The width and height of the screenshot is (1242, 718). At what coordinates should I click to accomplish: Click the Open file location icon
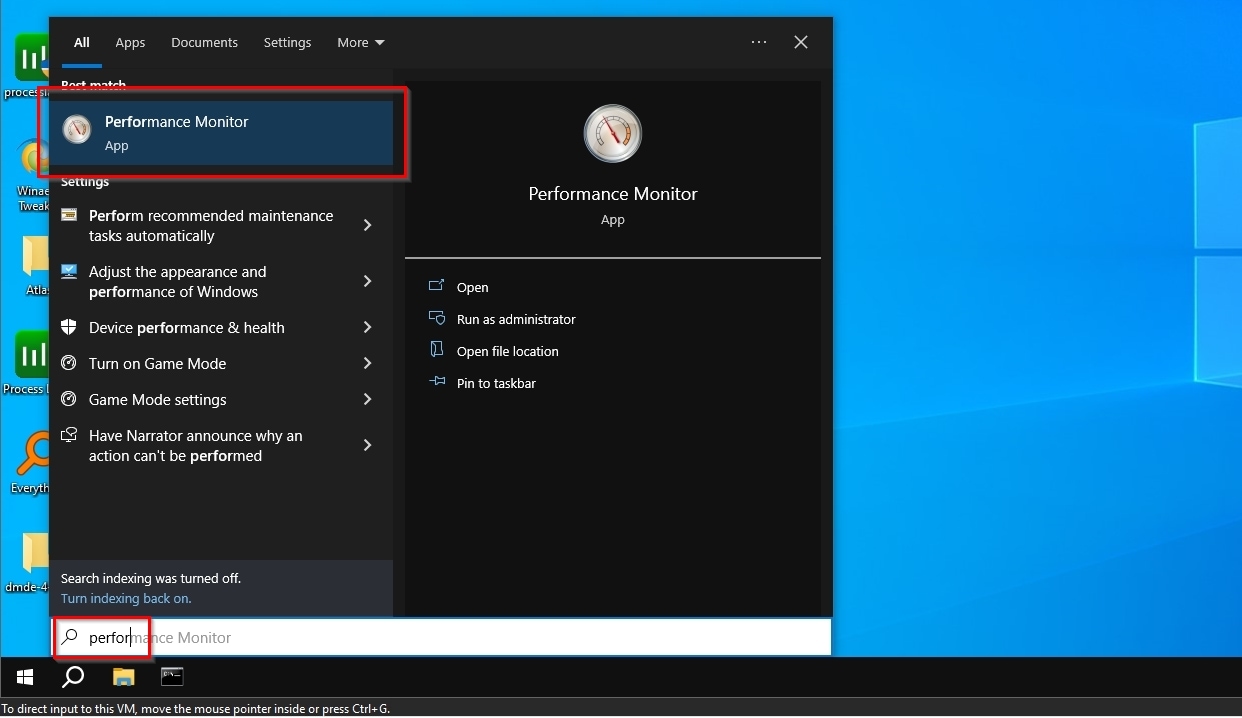tap(437, 350)
